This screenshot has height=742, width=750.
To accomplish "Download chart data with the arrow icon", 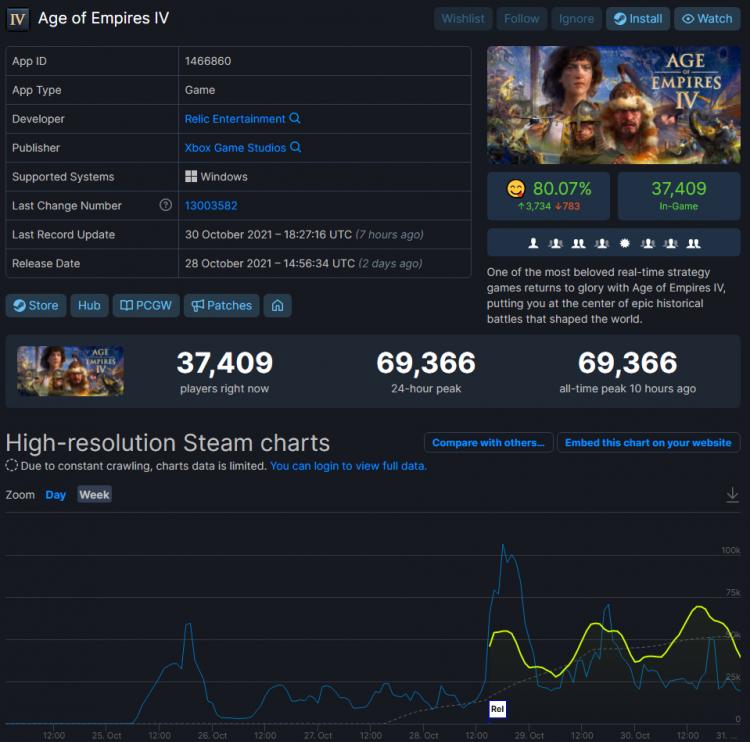I will tap(732, 495).
